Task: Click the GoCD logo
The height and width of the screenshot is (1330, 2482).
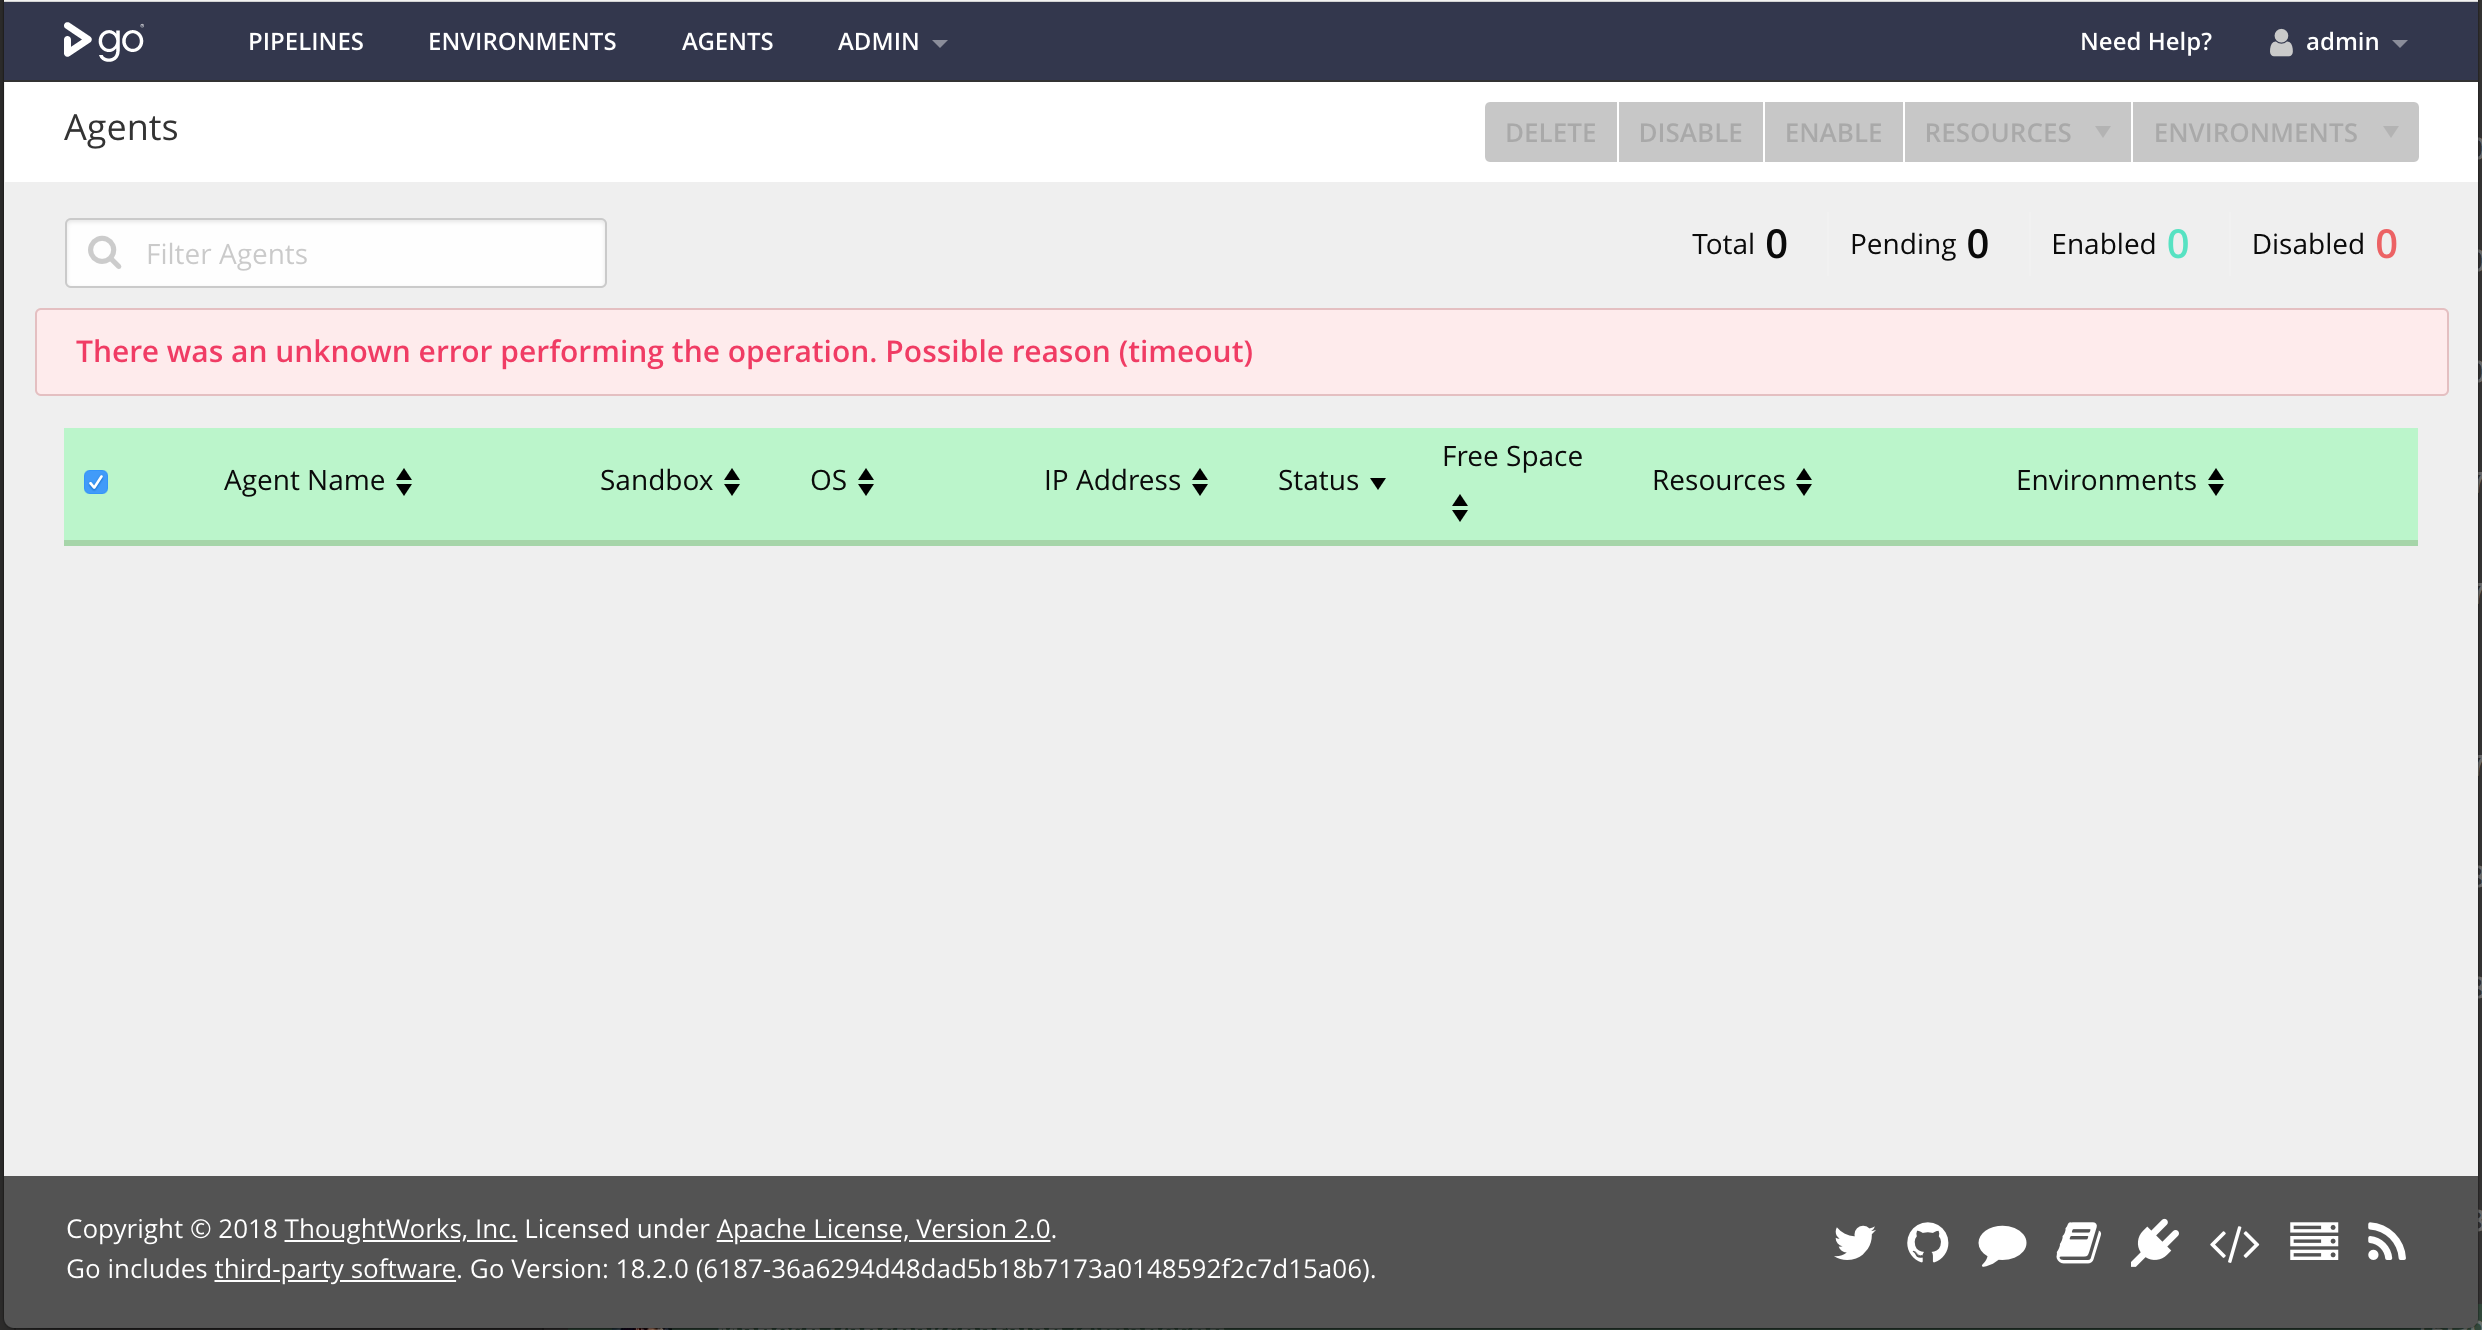Action: click(x=104, y=41)
